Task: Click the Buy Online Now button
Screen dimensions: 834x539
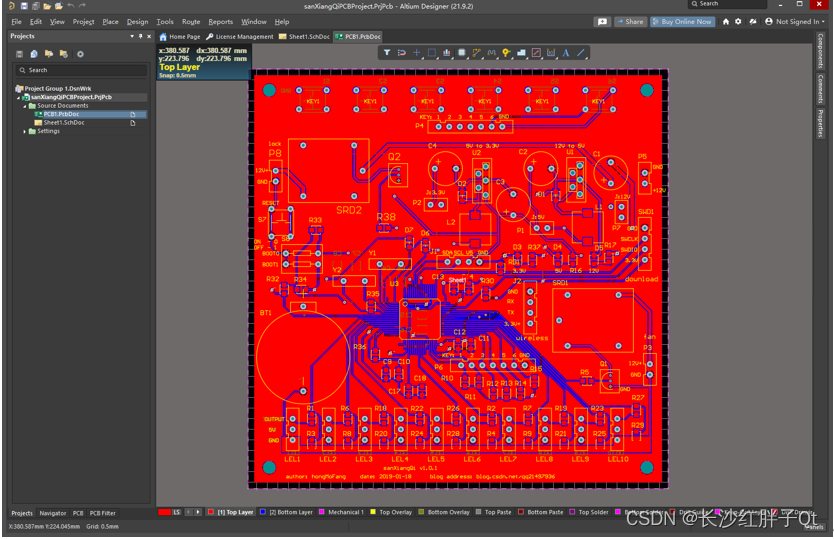Action: [x=682, y=21]
